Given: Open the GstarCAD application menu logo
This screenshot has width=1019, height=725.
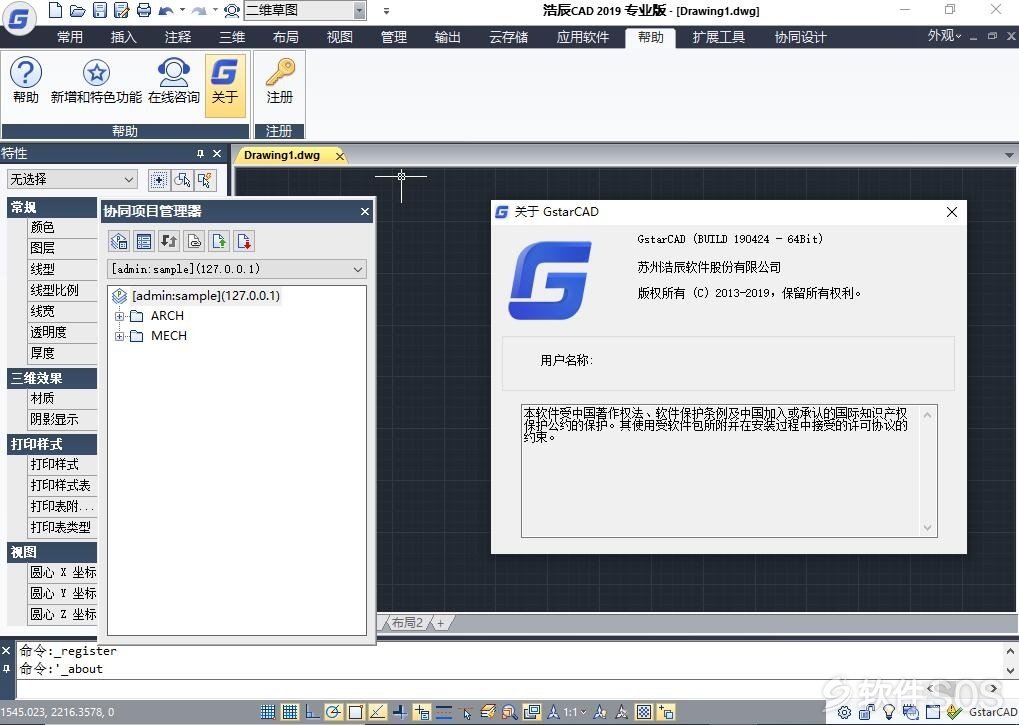Looking at the screenshot, I should coord(18,18).
